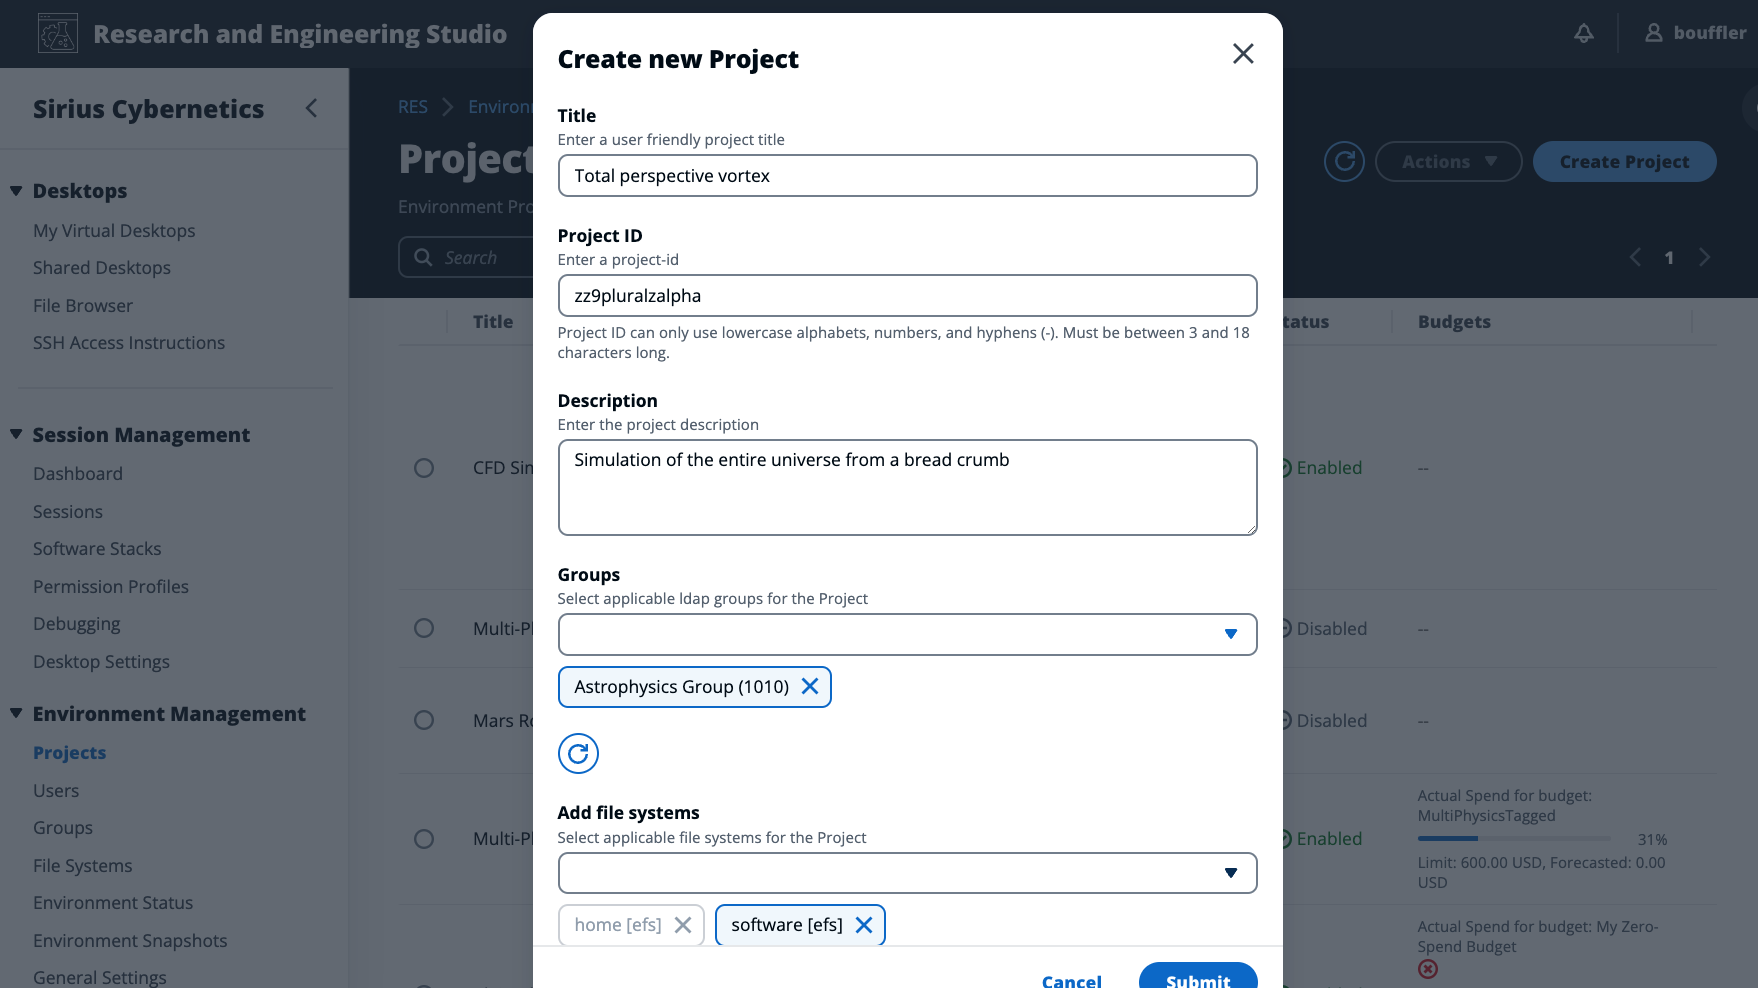Click the Create Project button
The image size is (1758, 988).
[1624, 161]
